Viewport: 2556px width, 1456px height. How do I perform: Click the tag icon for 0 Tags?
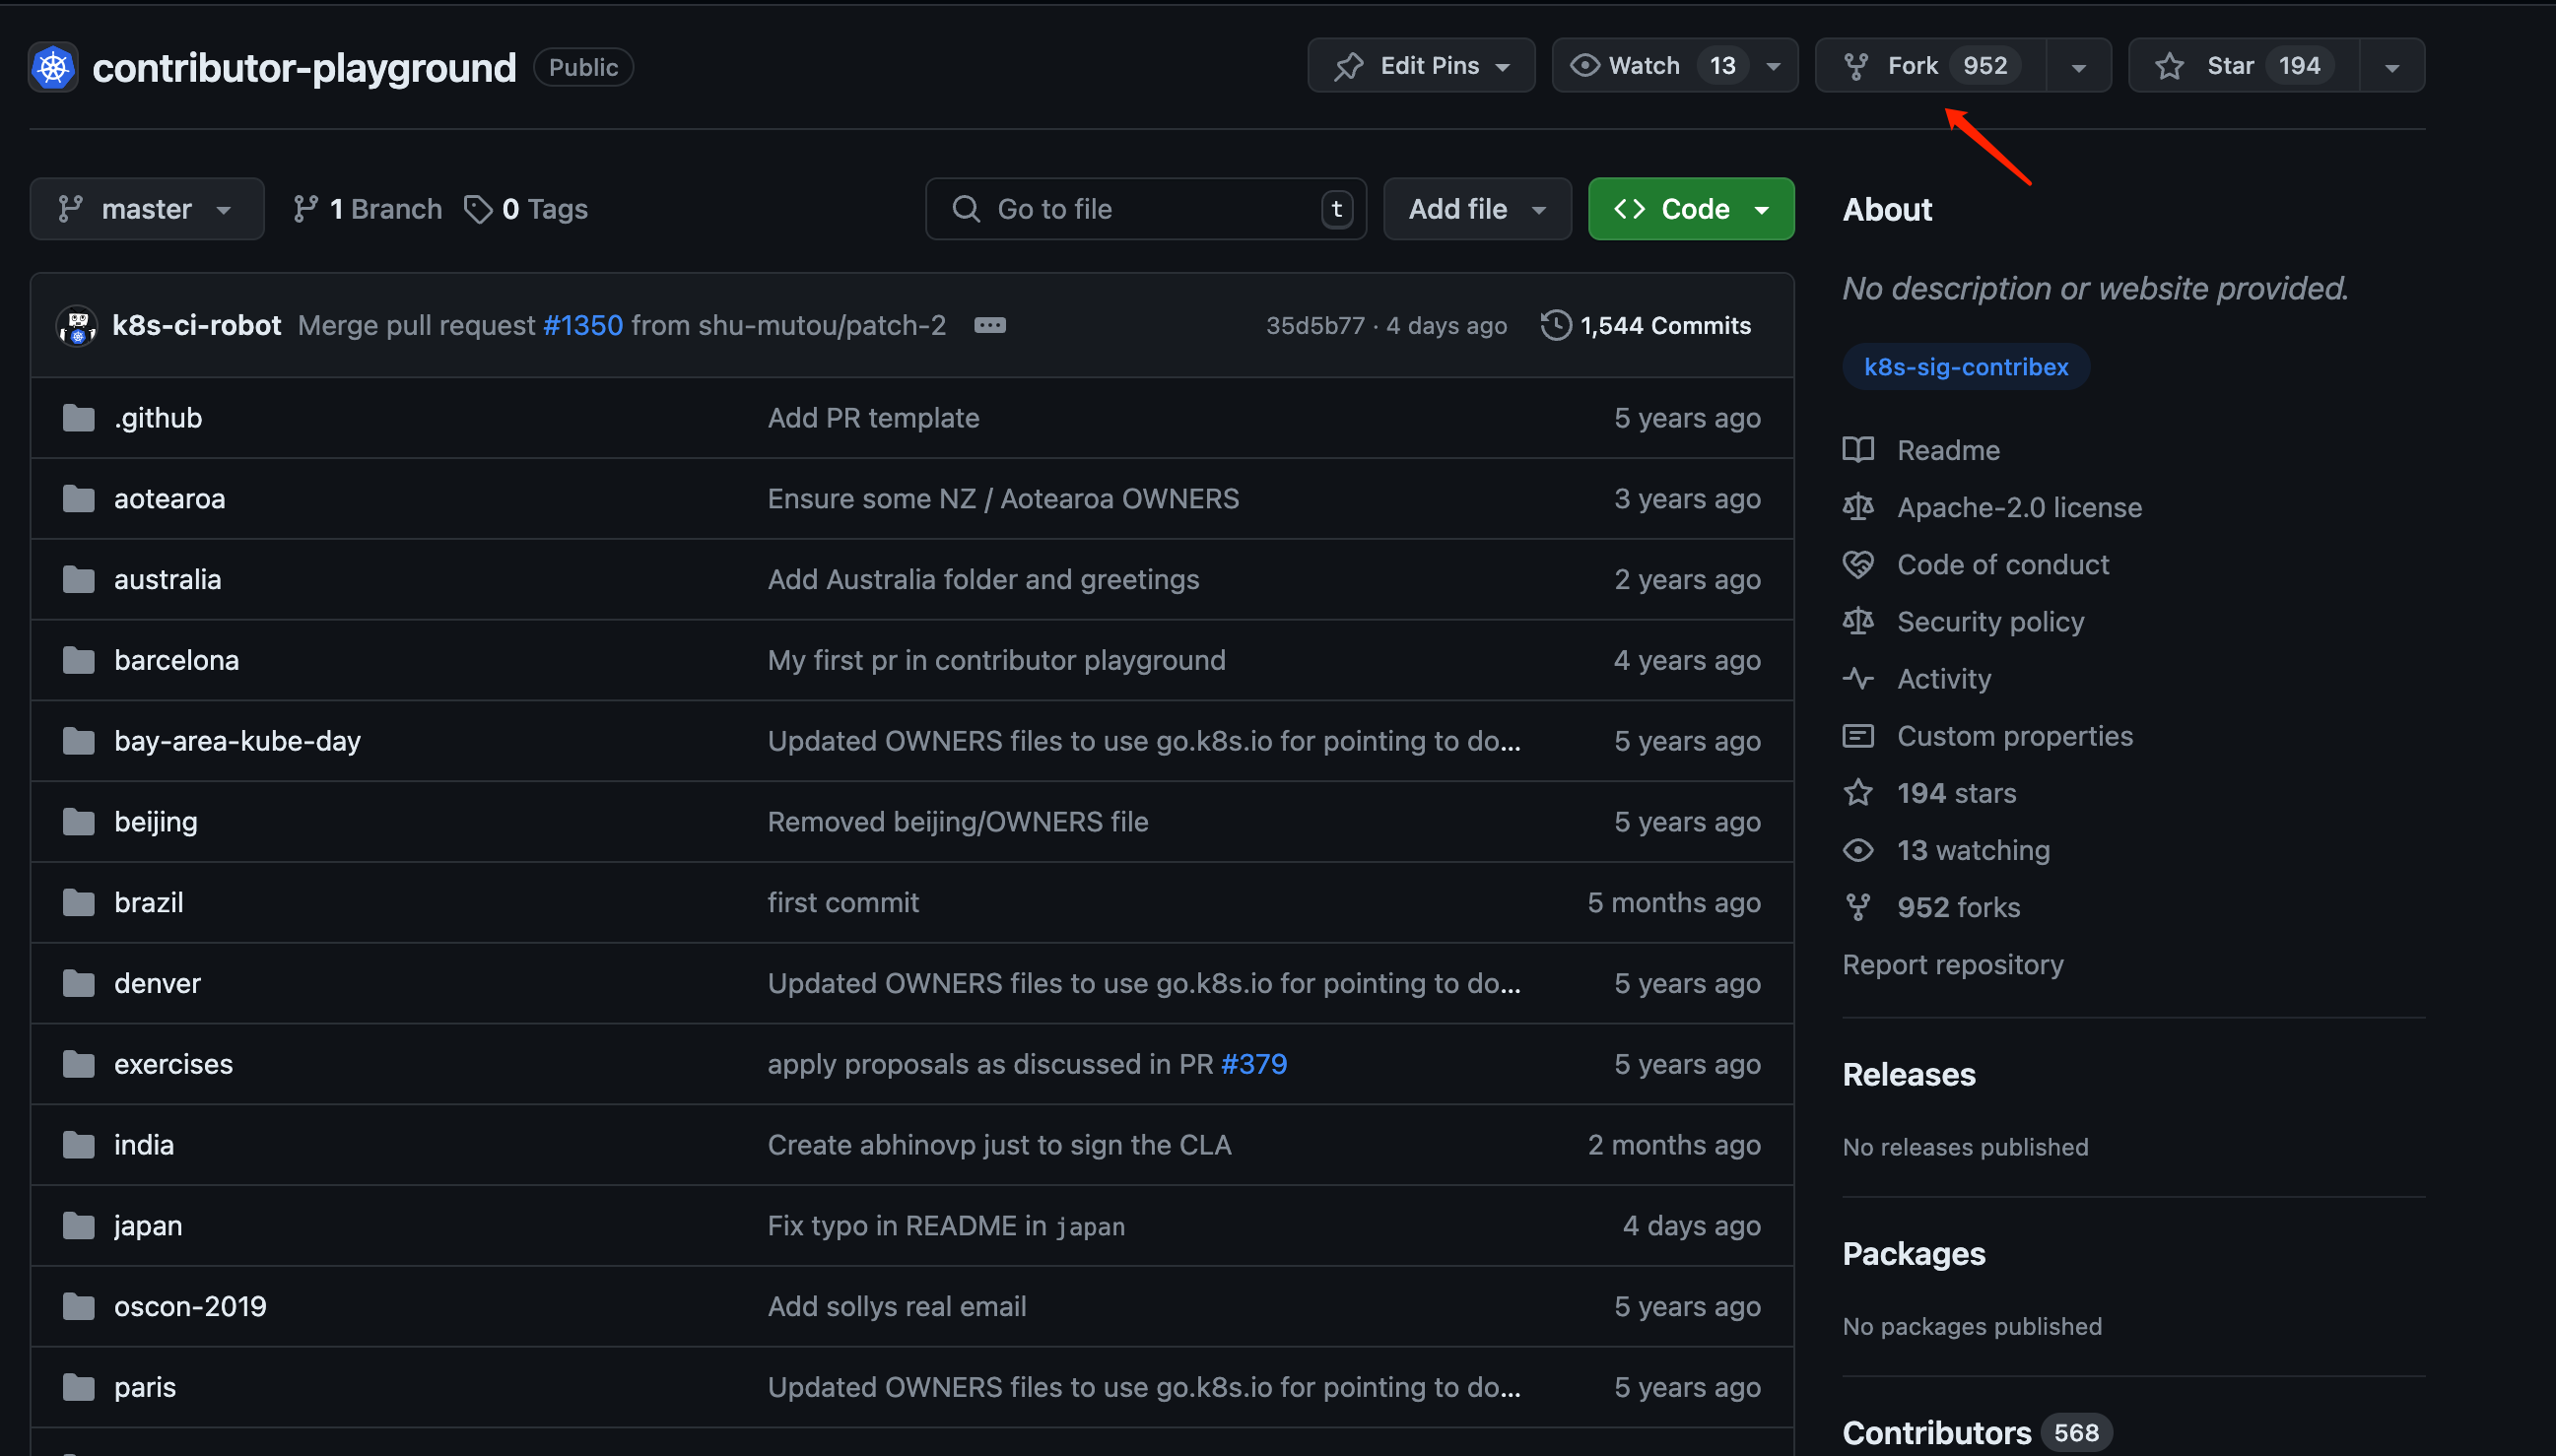point(478,209)
